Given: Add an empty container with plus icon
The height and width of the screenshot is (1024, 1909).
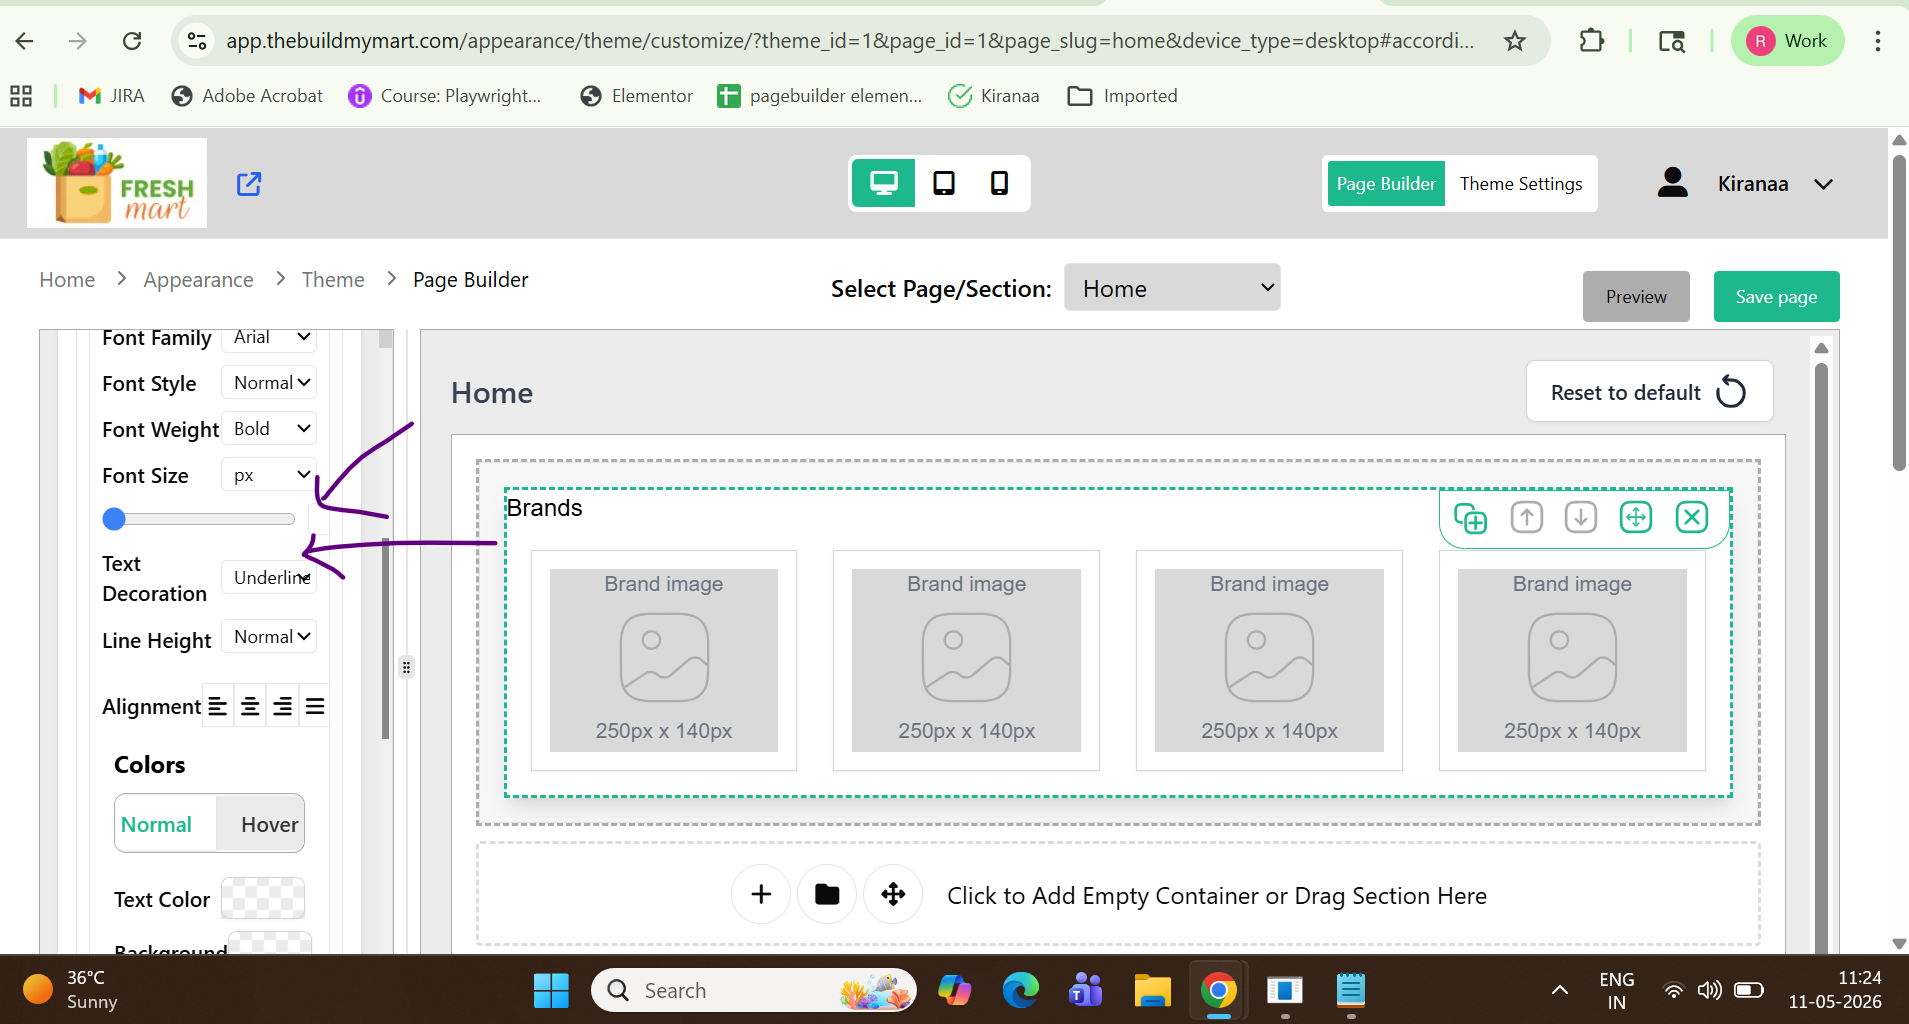Looking at the screenshot, I should click(761, 894).
